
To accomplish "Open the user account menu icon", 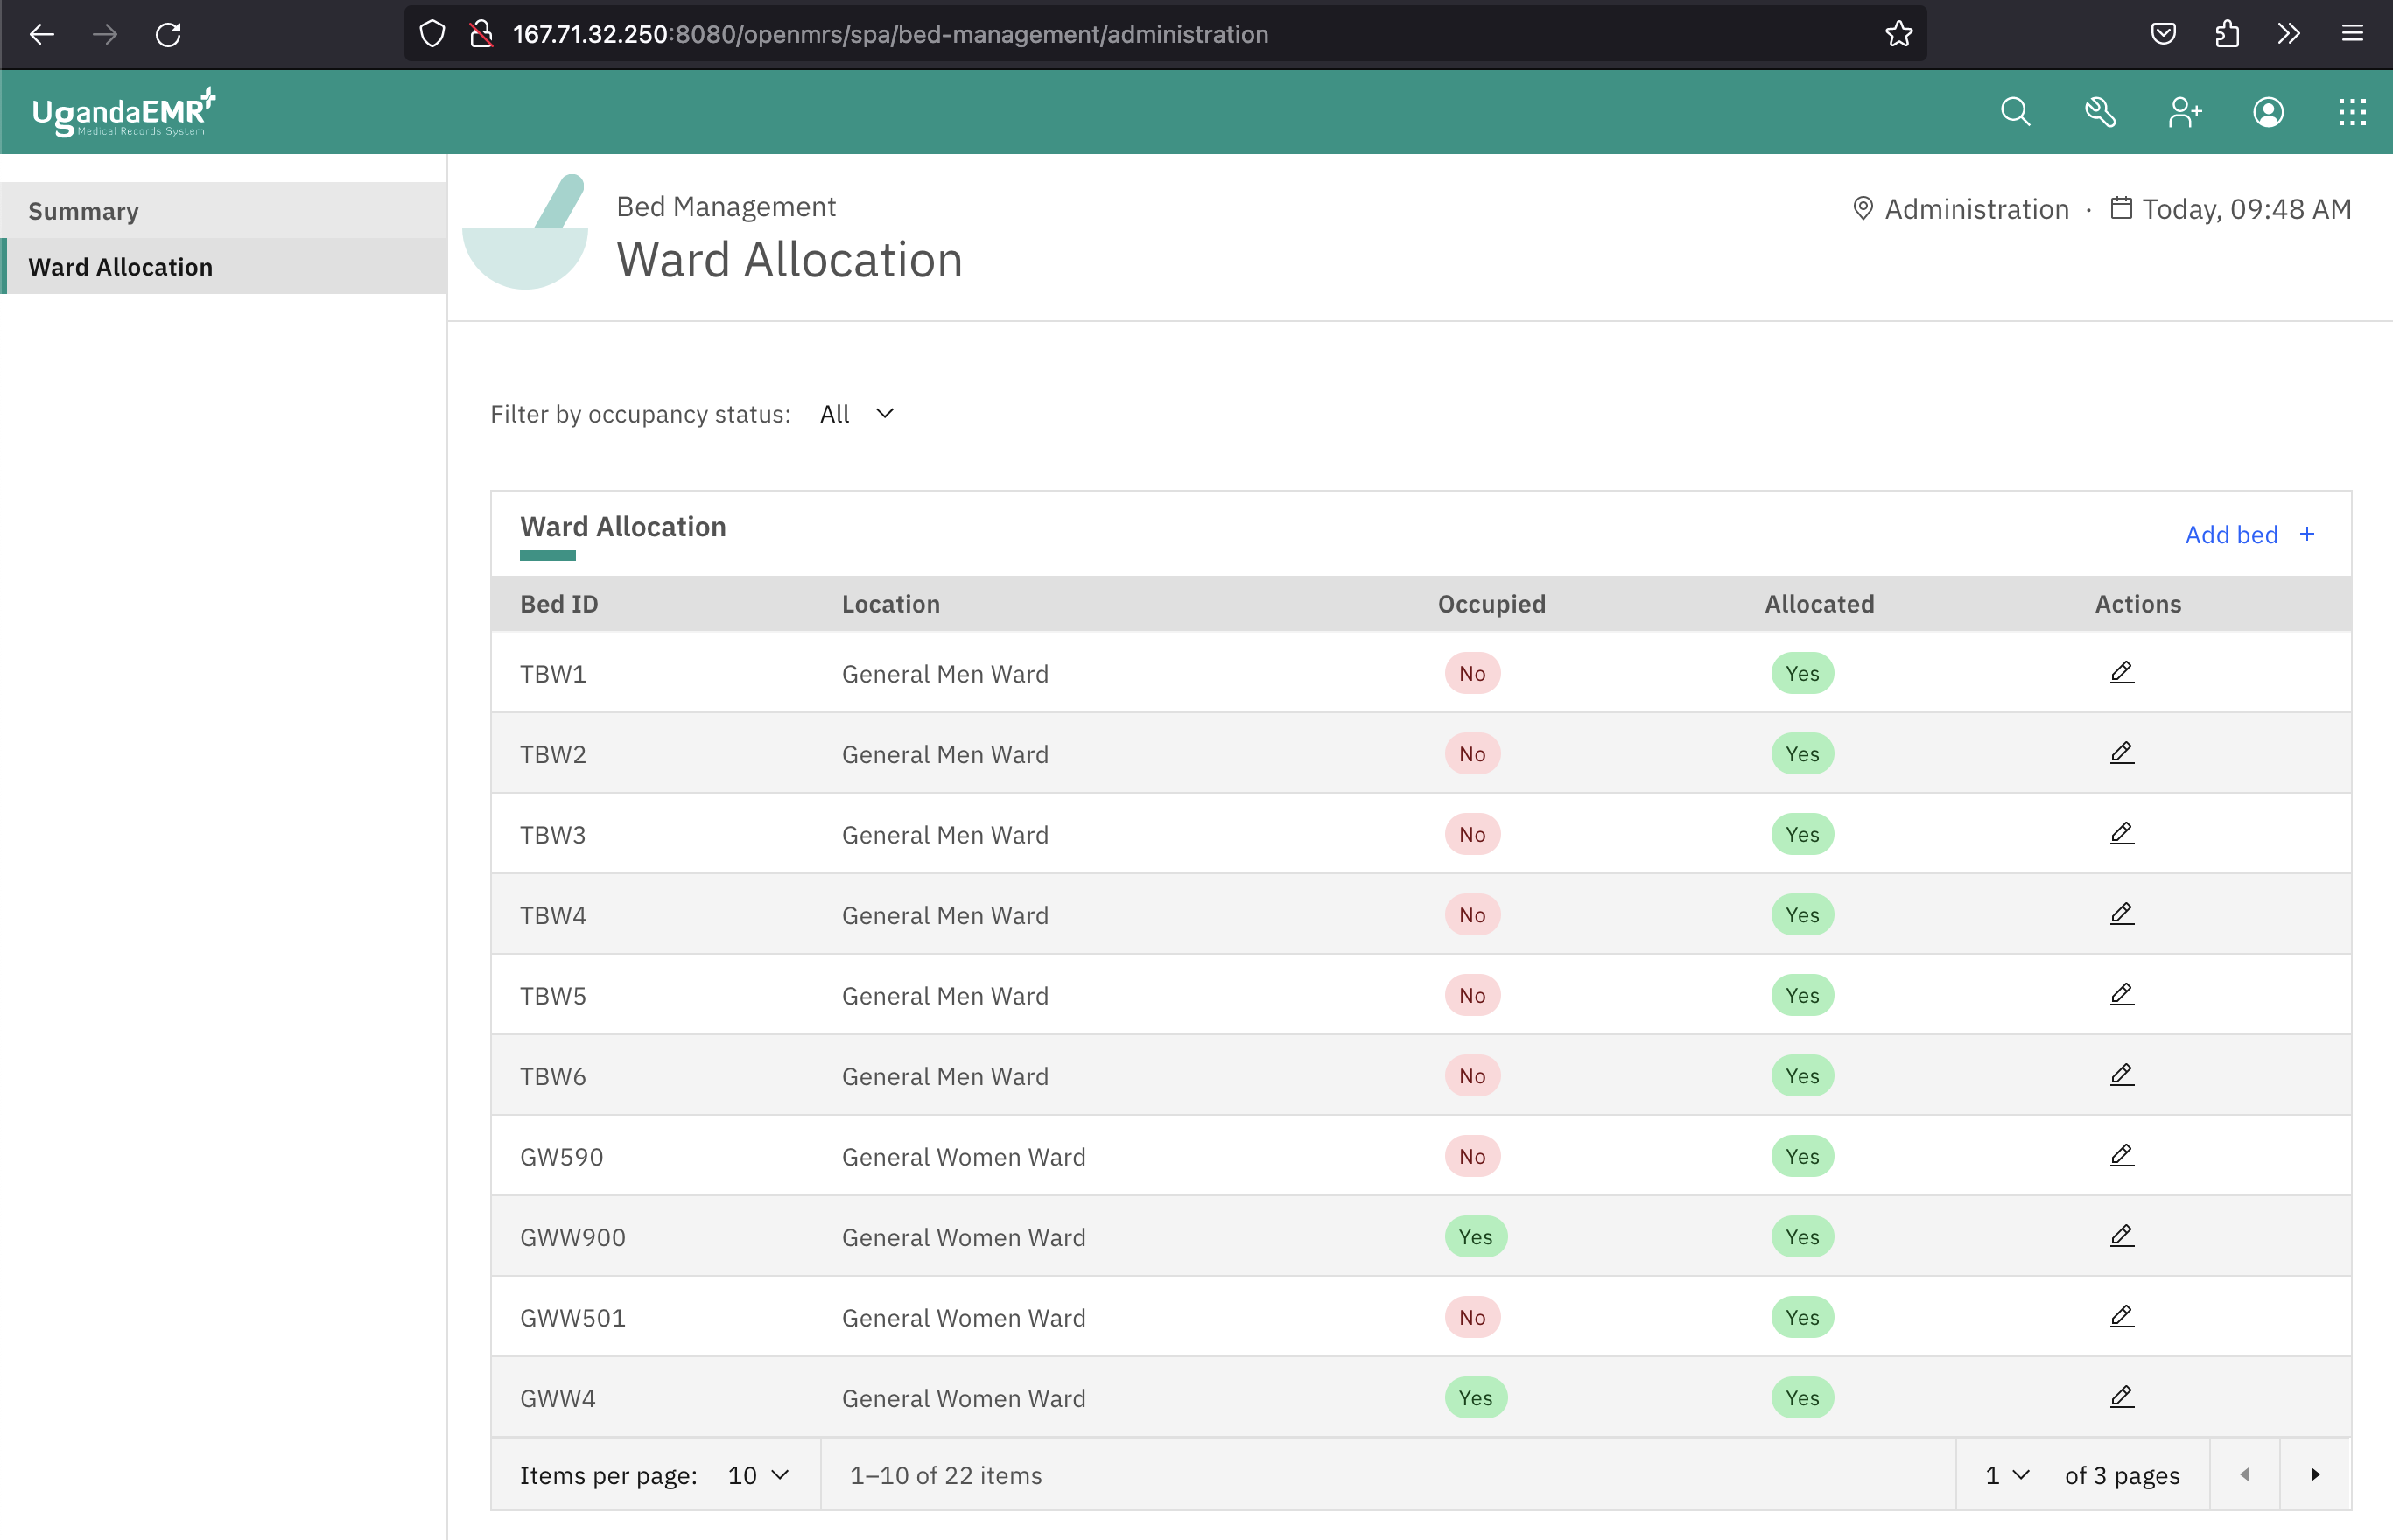I will click(2268, 112).
